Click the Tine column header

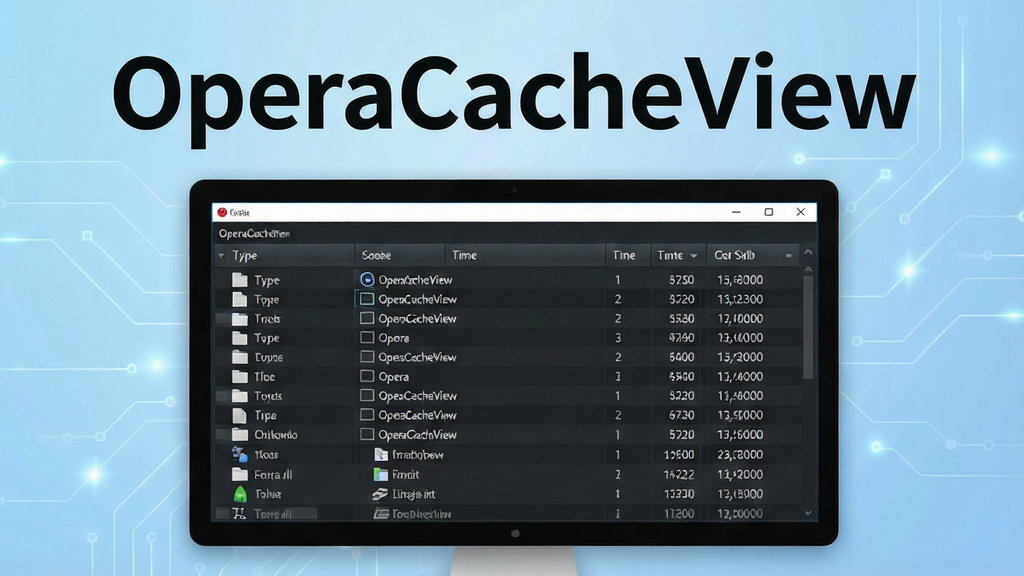click(628, 255)
